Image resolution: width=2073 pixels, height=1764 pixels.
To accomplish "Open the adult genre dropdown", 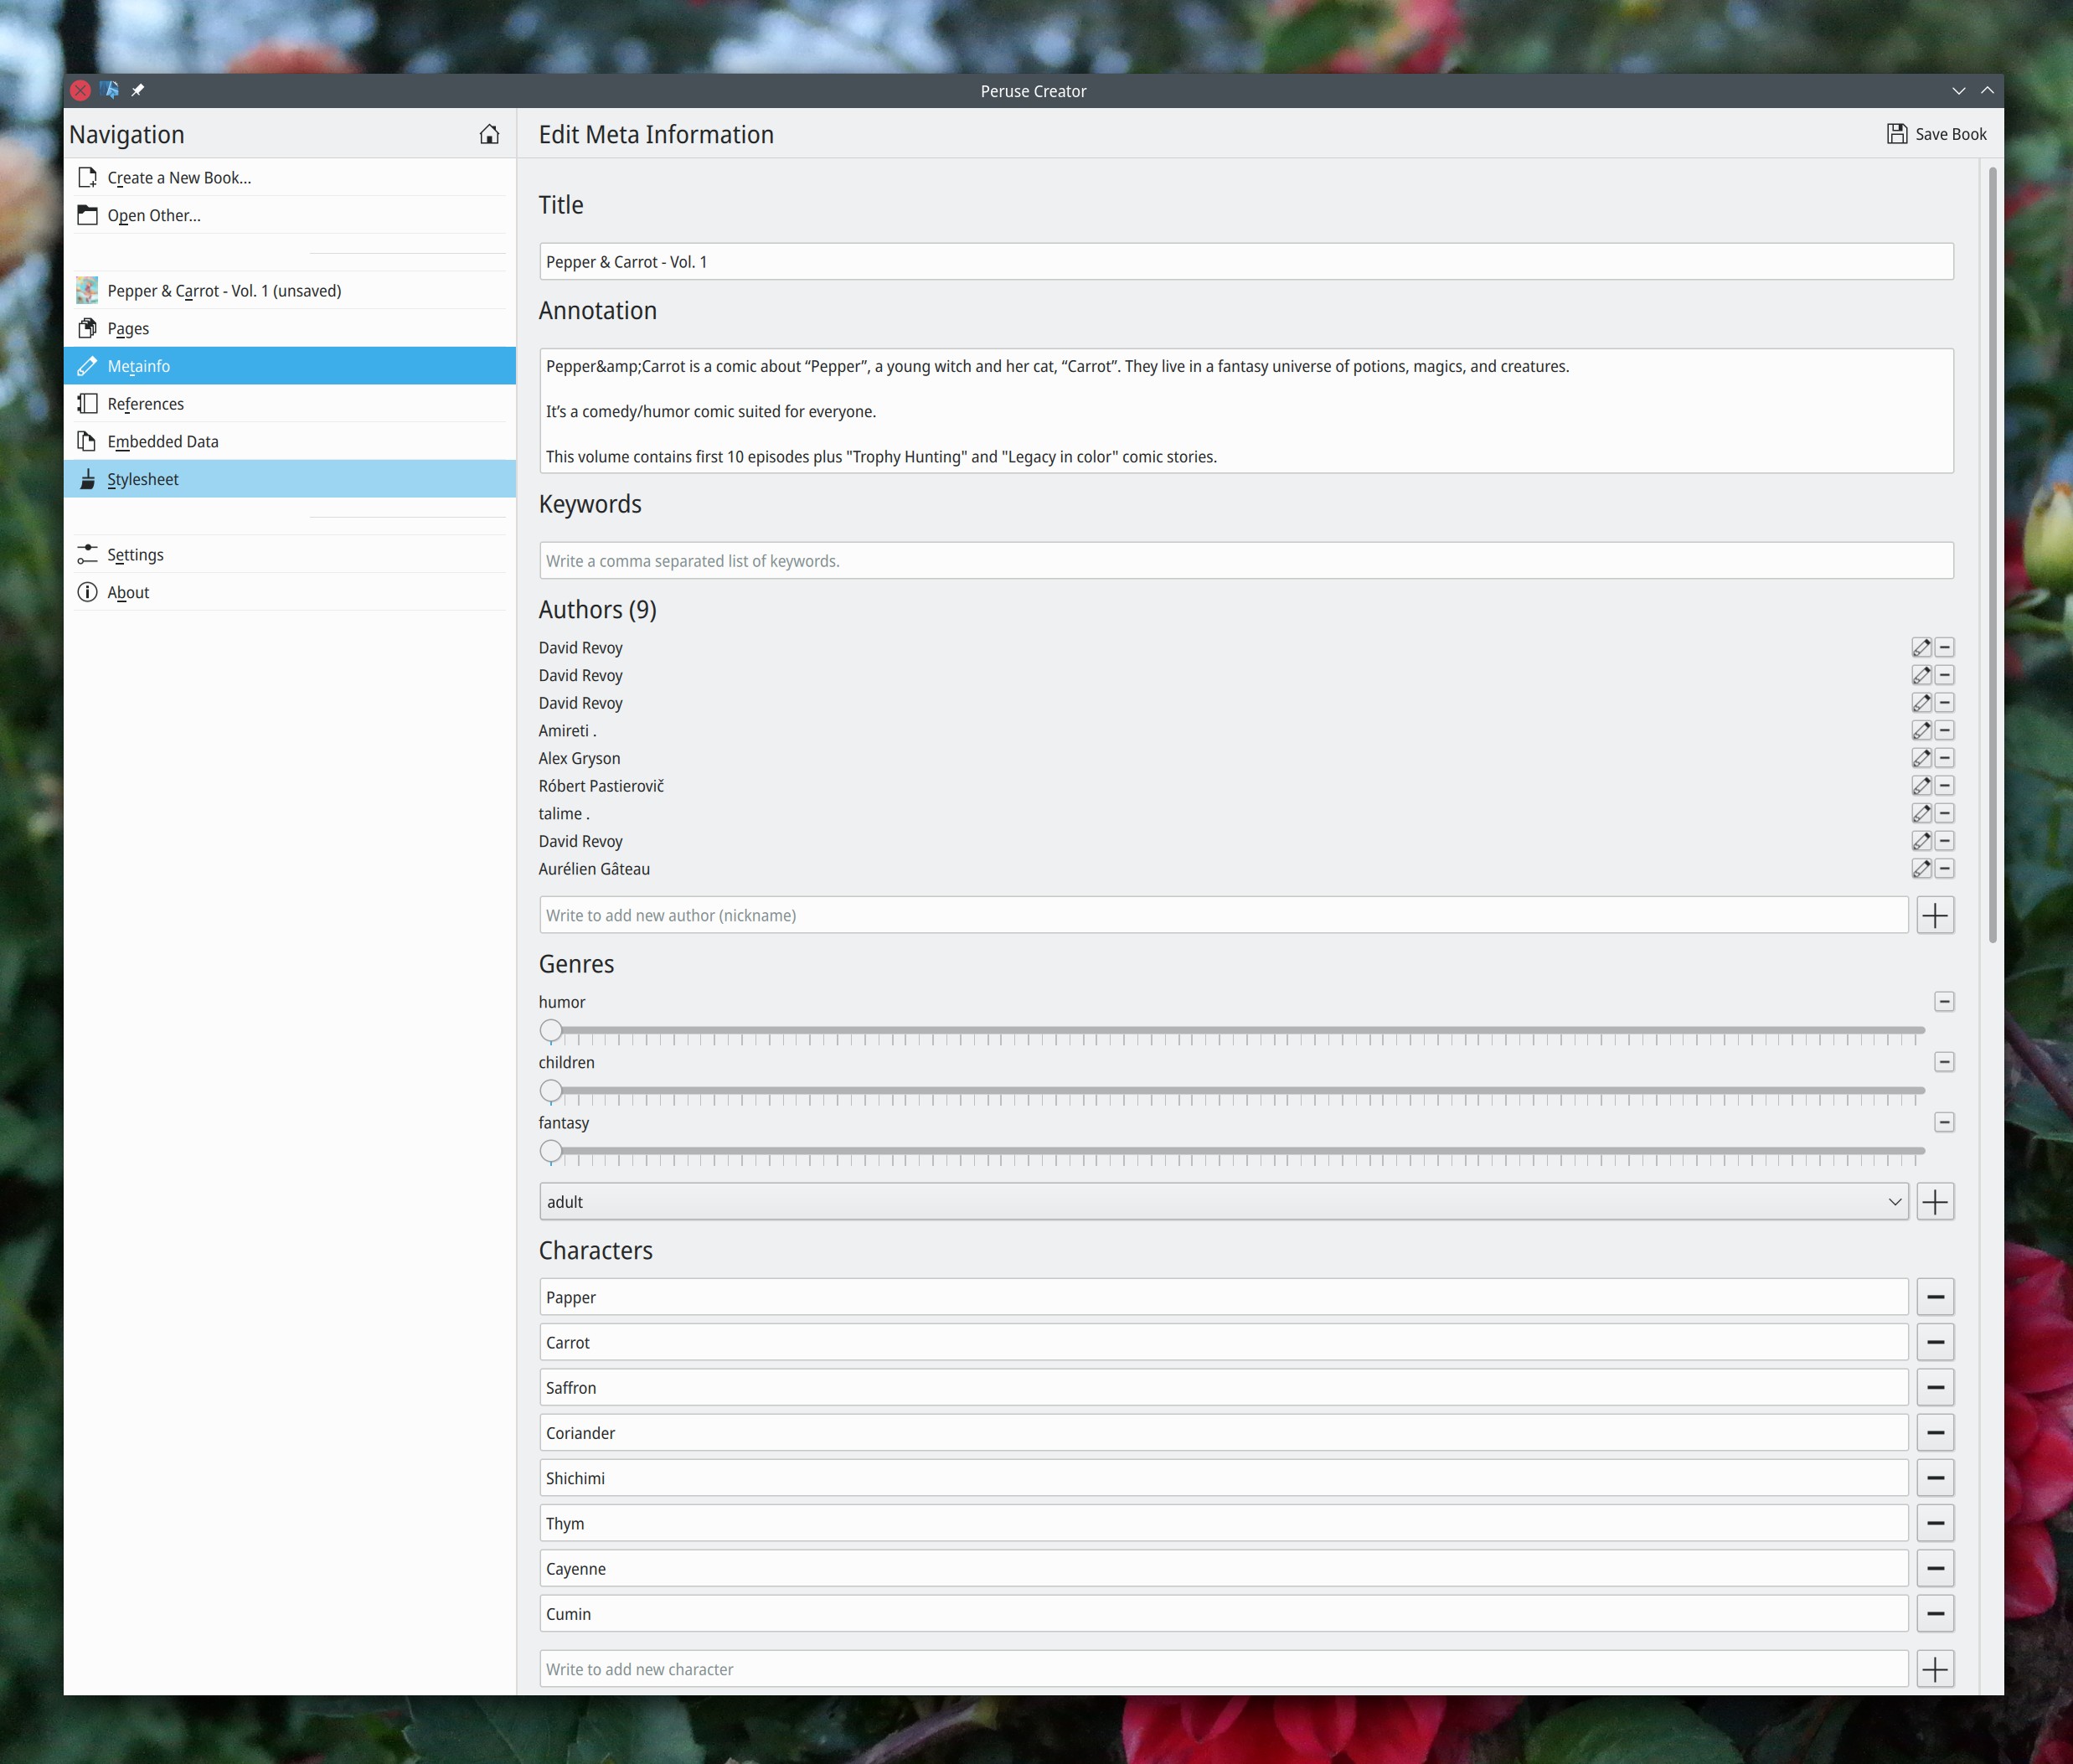I will [x=1222, y=1202].
